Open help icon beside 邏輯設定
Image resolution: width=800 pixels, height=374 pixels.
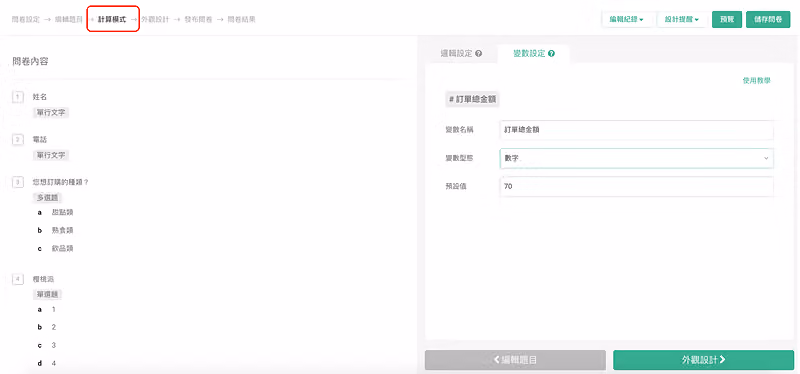point(478,54)
